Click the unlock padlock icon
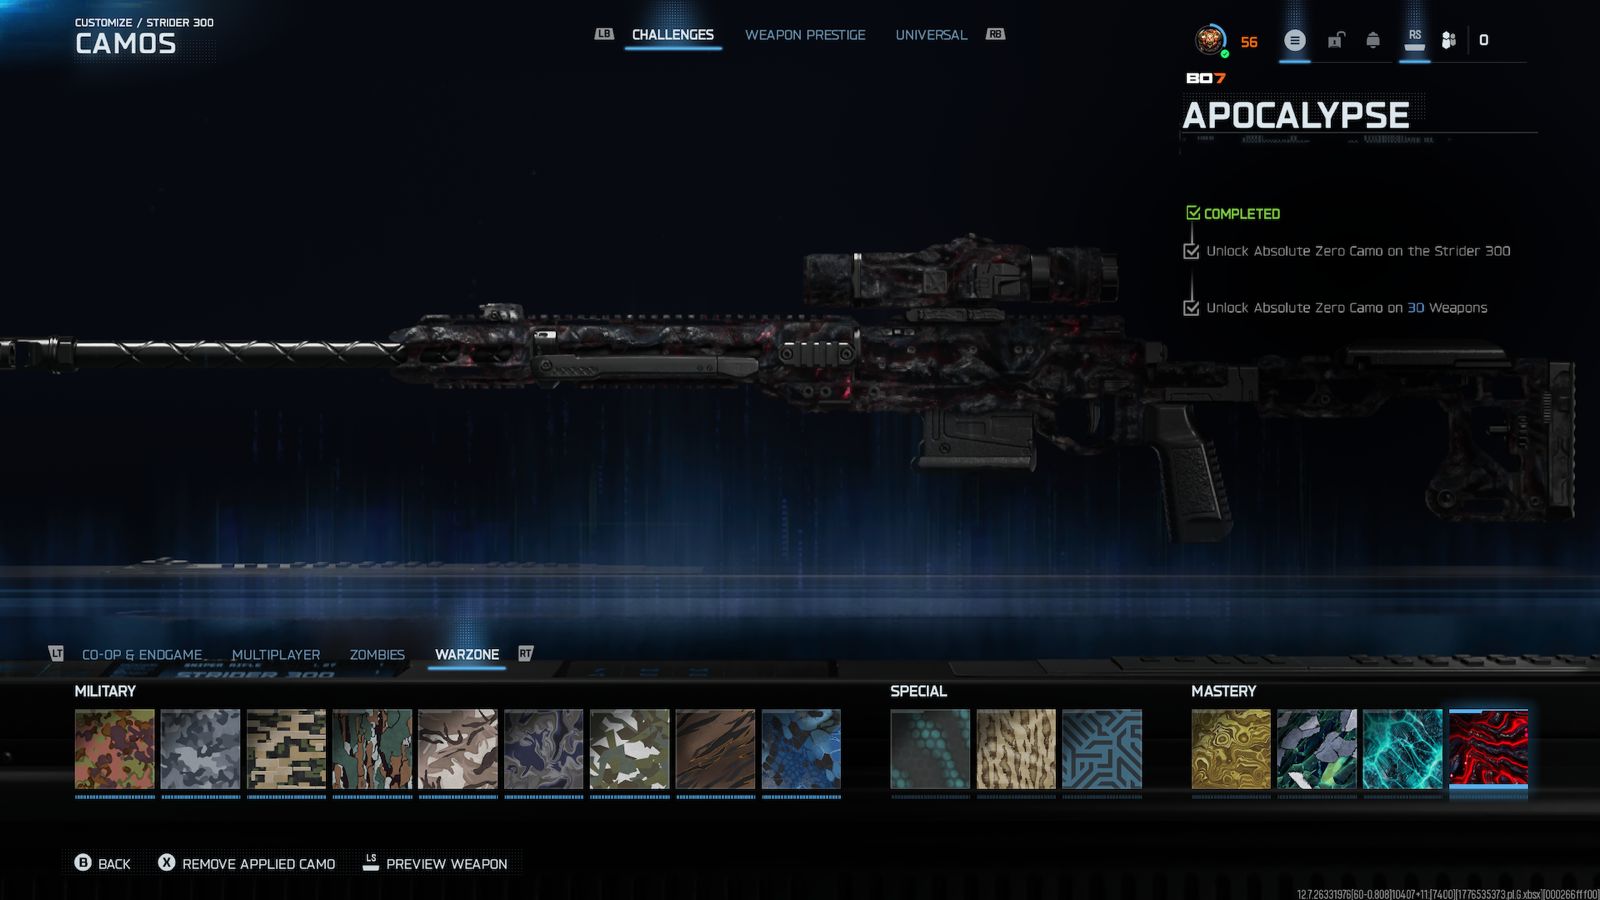This screenshot has height=900, width=1600. click(1335, 41)
